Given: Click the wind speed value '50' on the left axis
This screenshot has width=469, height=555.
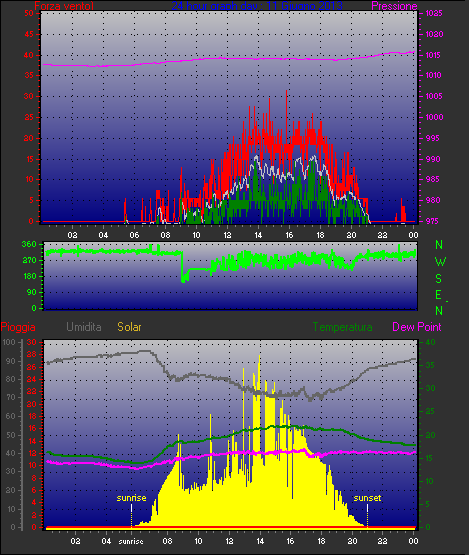Looking at the screenshot, I should (29, 13).
